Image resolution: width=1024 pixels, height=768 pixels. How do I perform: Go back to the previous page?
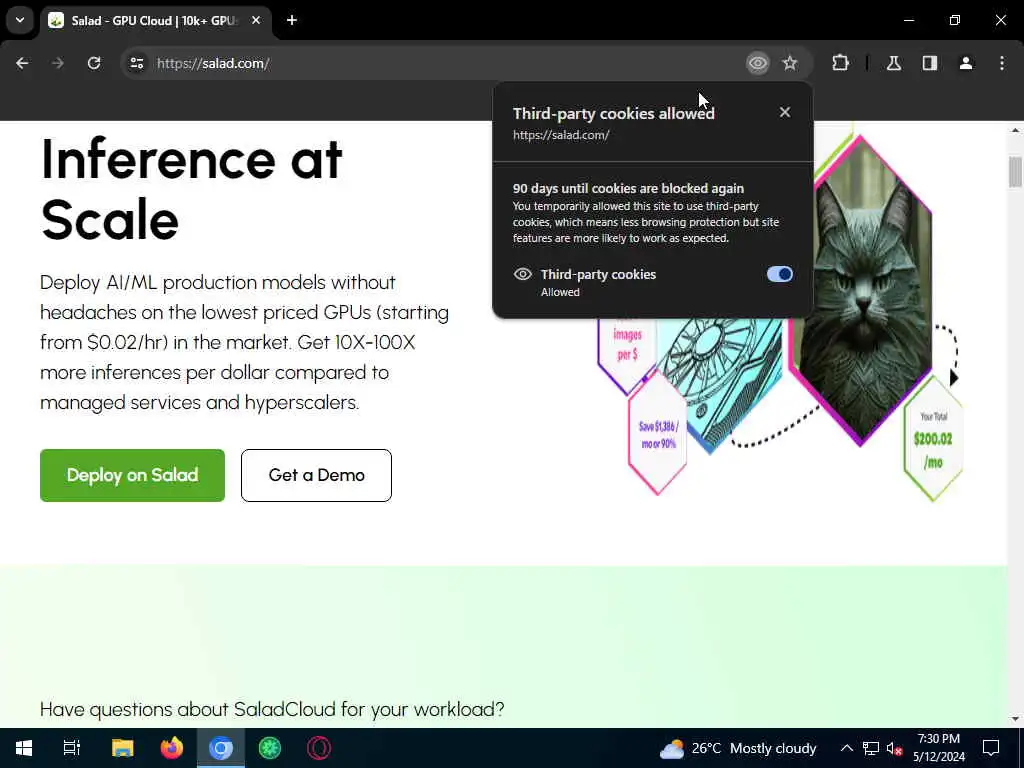click(x=22, y=63)
